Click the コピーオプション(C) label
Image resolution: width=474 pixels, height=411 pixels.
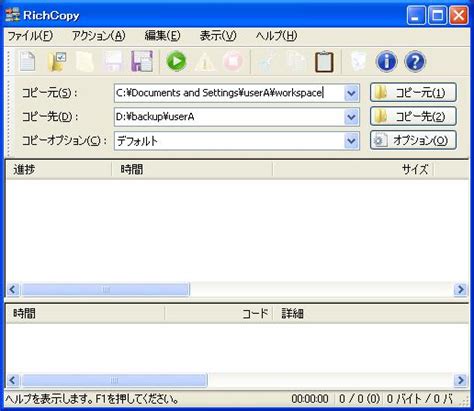coord(64,141)
